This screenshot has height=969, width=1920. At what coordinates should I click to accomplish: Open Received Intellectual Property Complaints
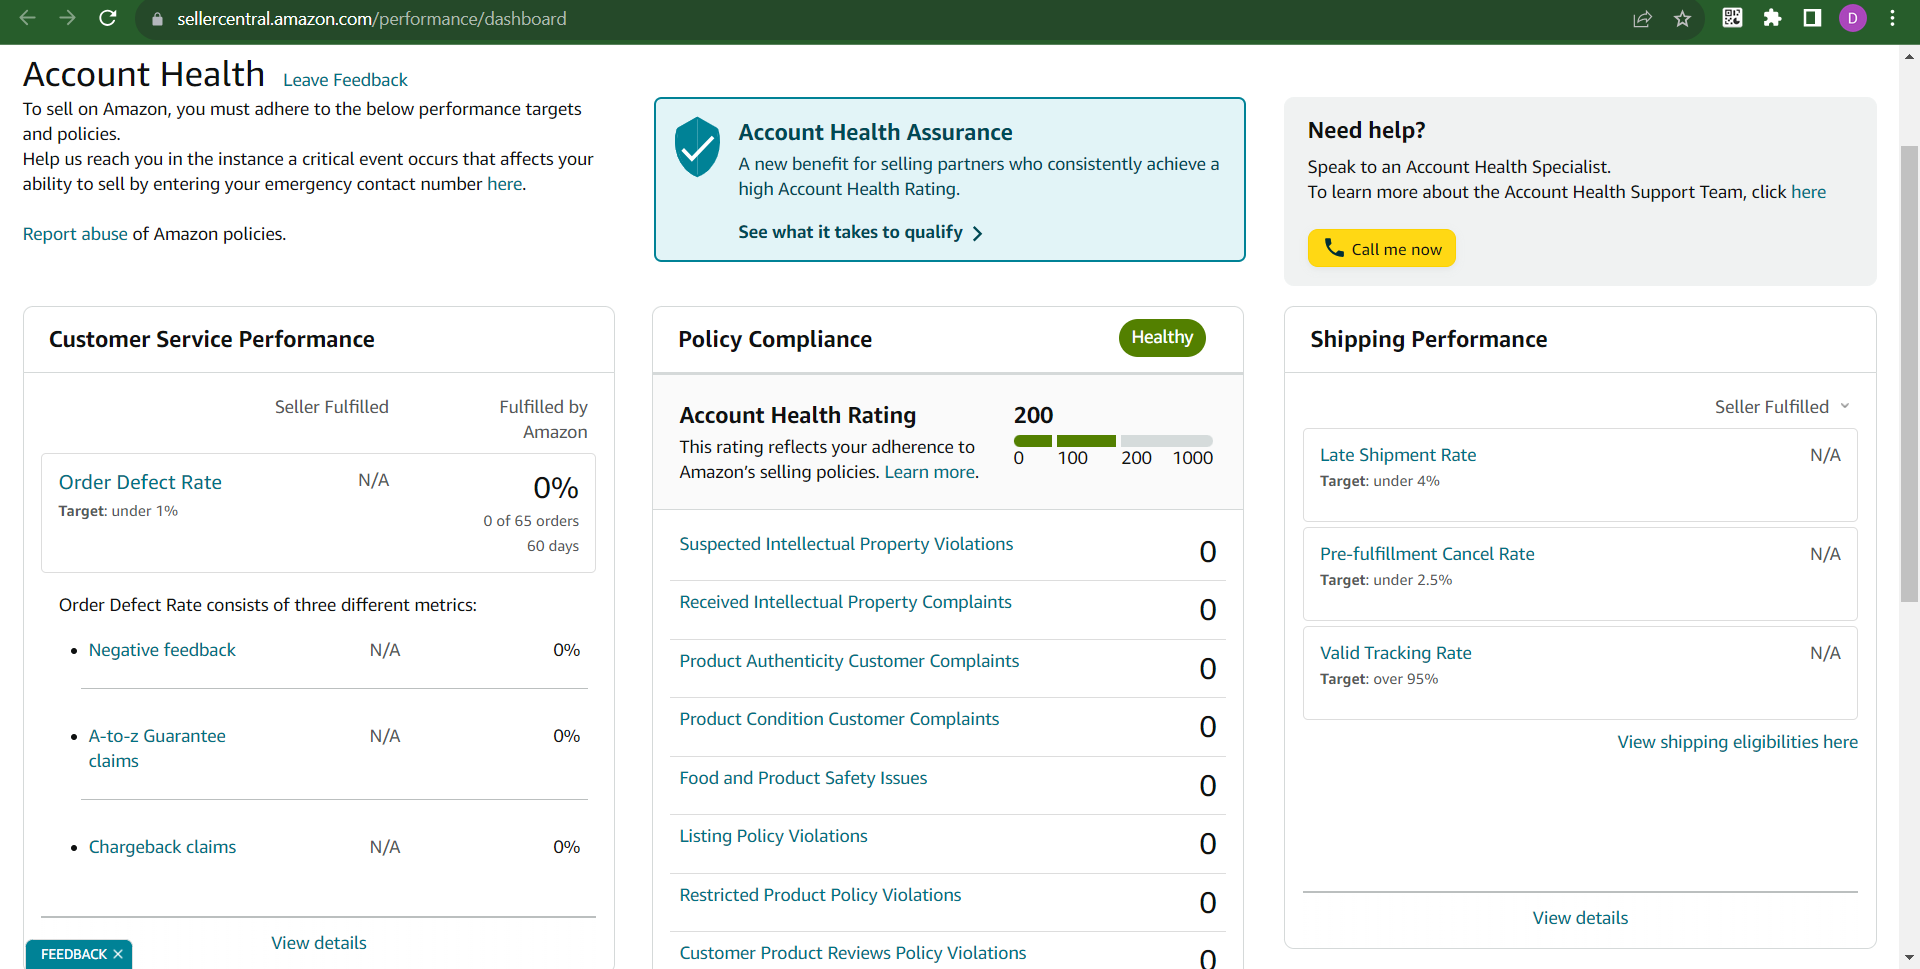pyautogui.click(x=845, y=602)
